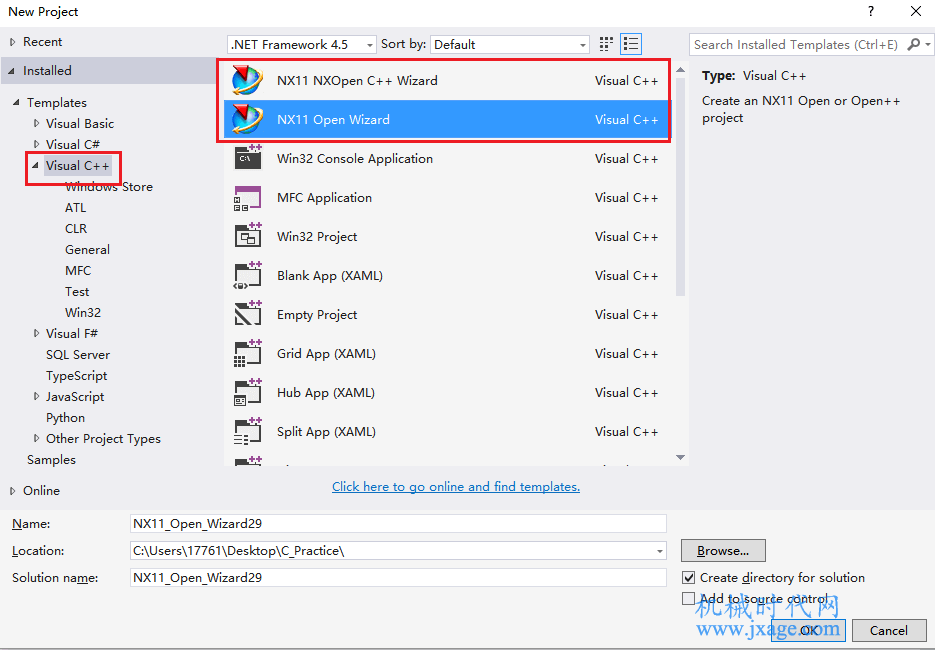This screenshot has height=650, width=935.
Task: Click the template list scroll up arrow
Action: tap(680, 70)
